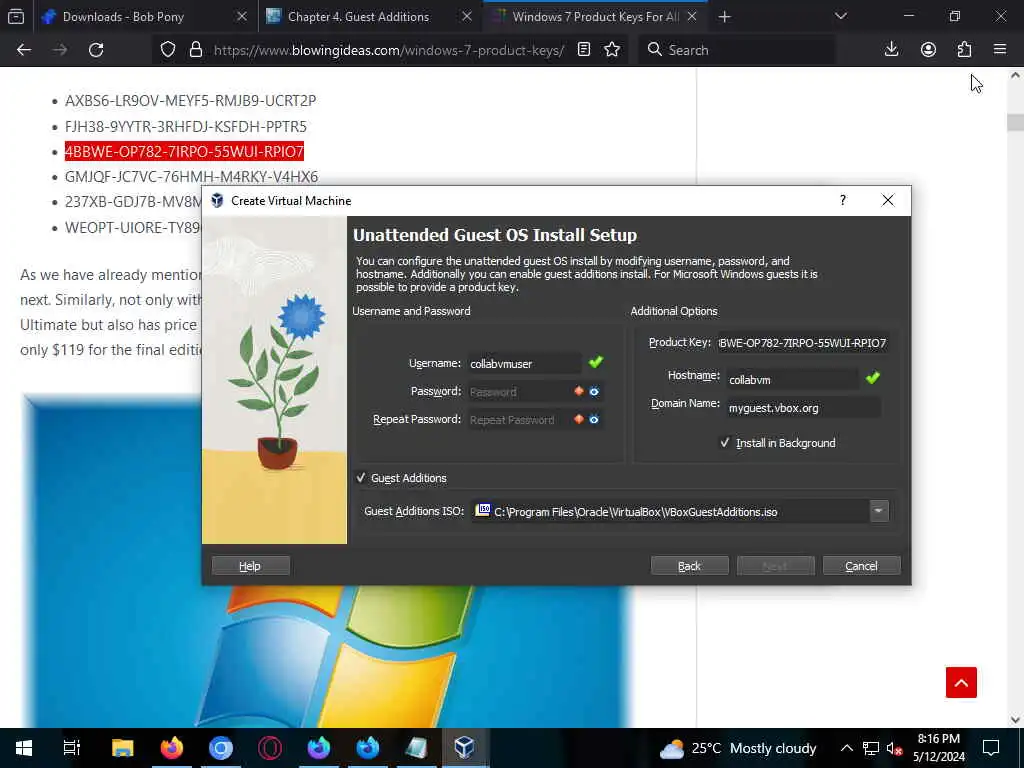Open the Firefox downloads panel
The height and width of the screenshot is (768, 1024).
[891, 50]
